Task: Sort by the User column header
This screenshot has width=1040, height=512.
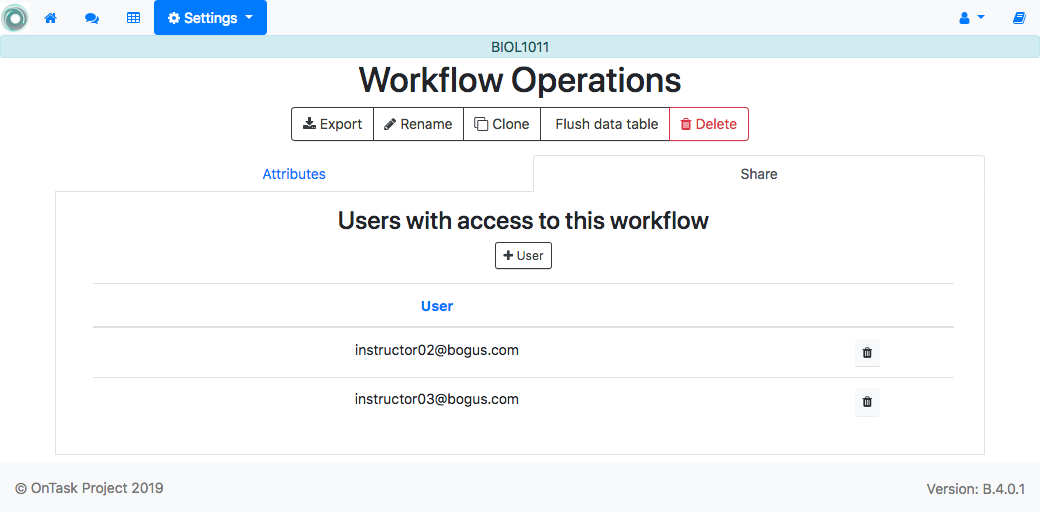Action: click(x=437, y=306)
